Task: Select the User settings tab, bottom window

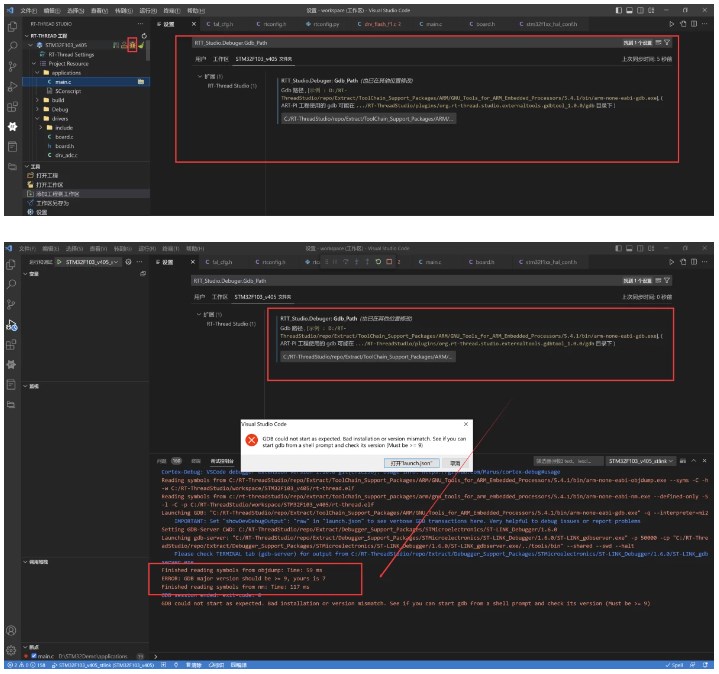Action: pos(199,297)
